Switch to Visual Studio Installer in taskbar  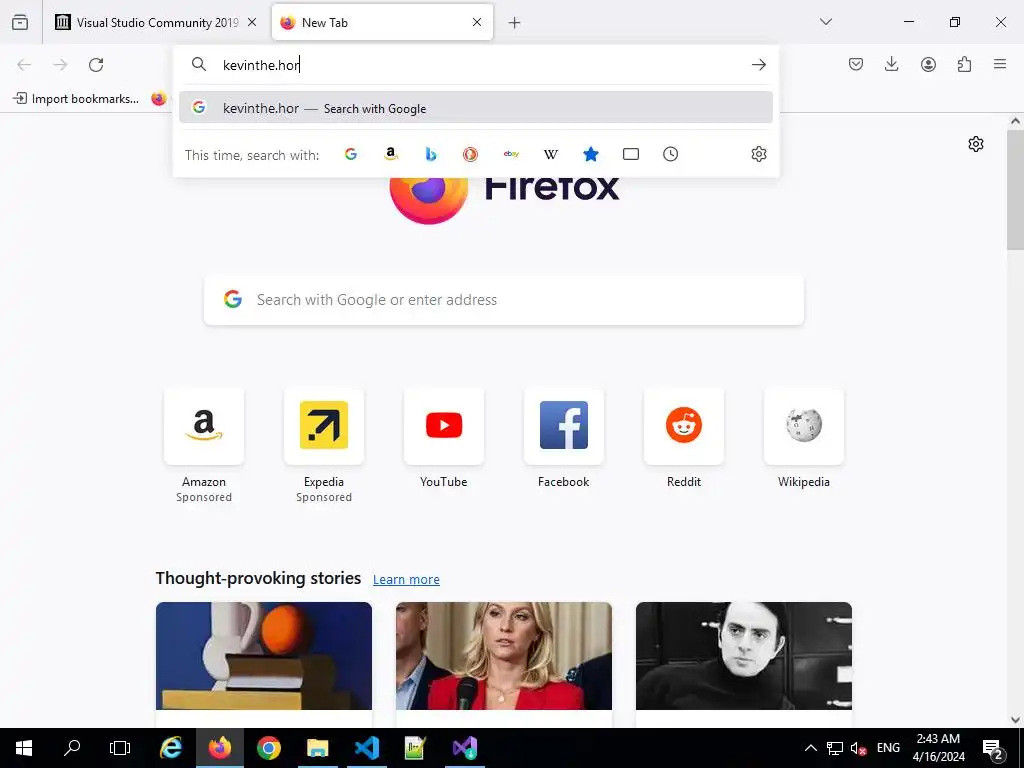click(464, 748)
